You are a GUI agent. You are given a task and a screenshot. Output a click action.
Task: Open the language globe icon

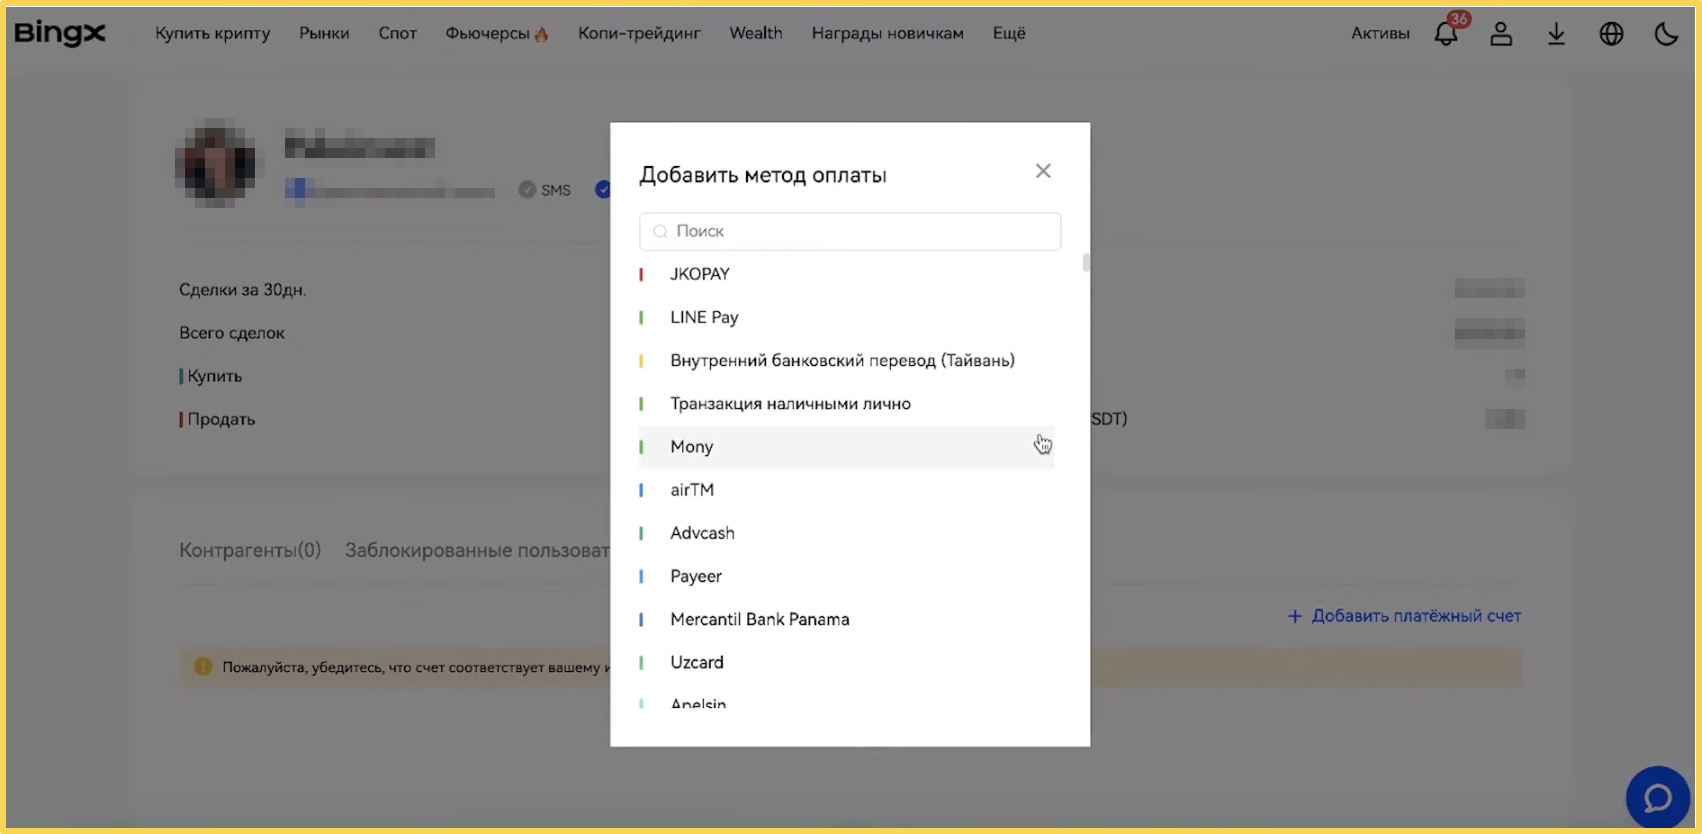[1611, 34]
